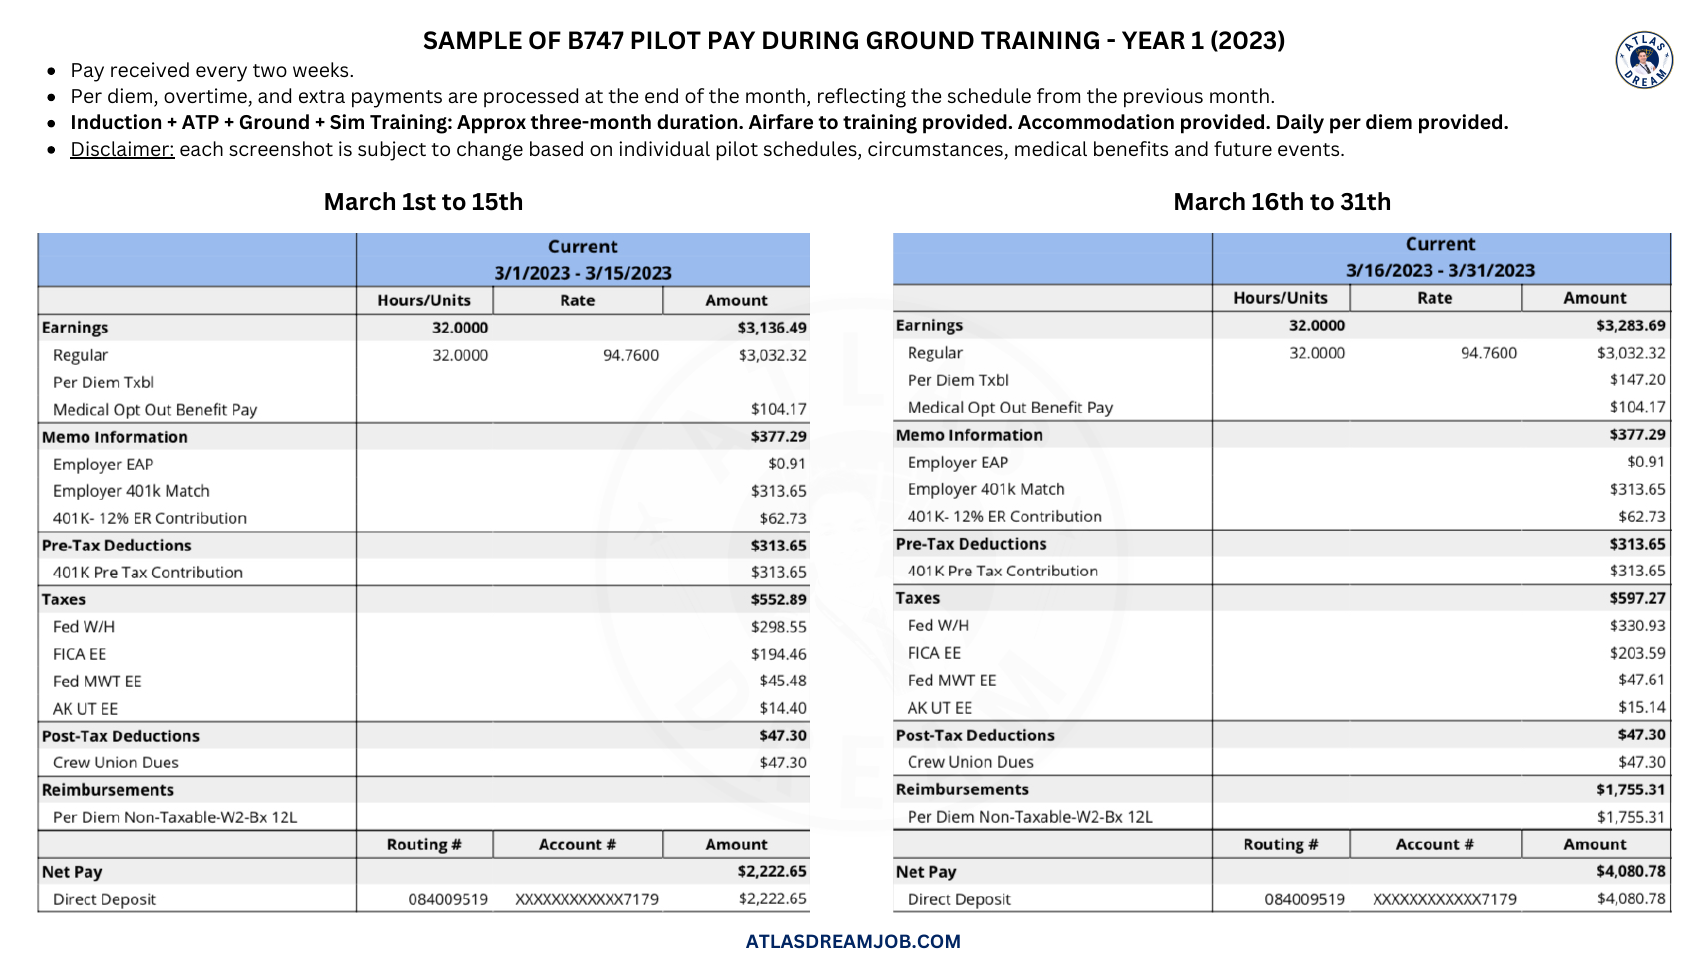Click FICA EE amount $203.59

[1638, 653]
